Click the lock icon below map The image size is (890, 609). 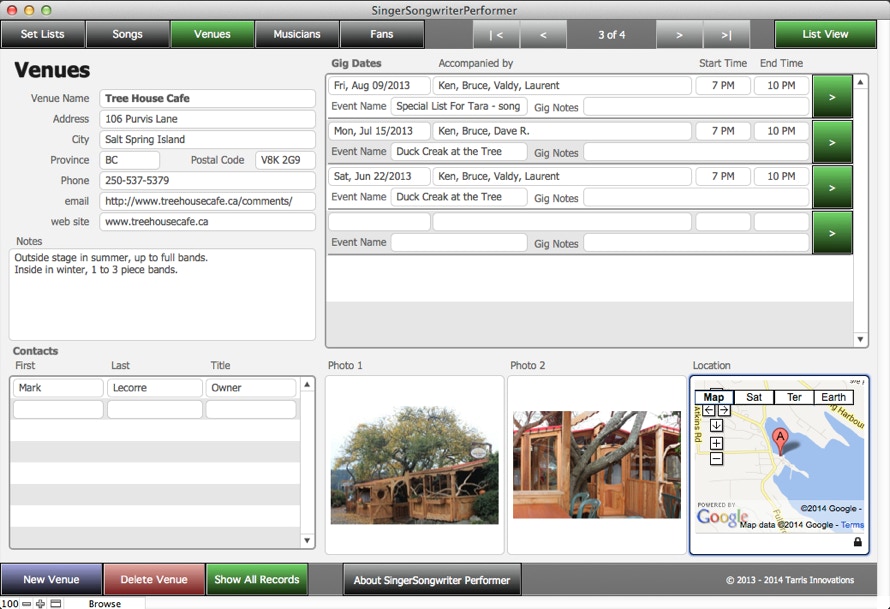tap(857, 542)
